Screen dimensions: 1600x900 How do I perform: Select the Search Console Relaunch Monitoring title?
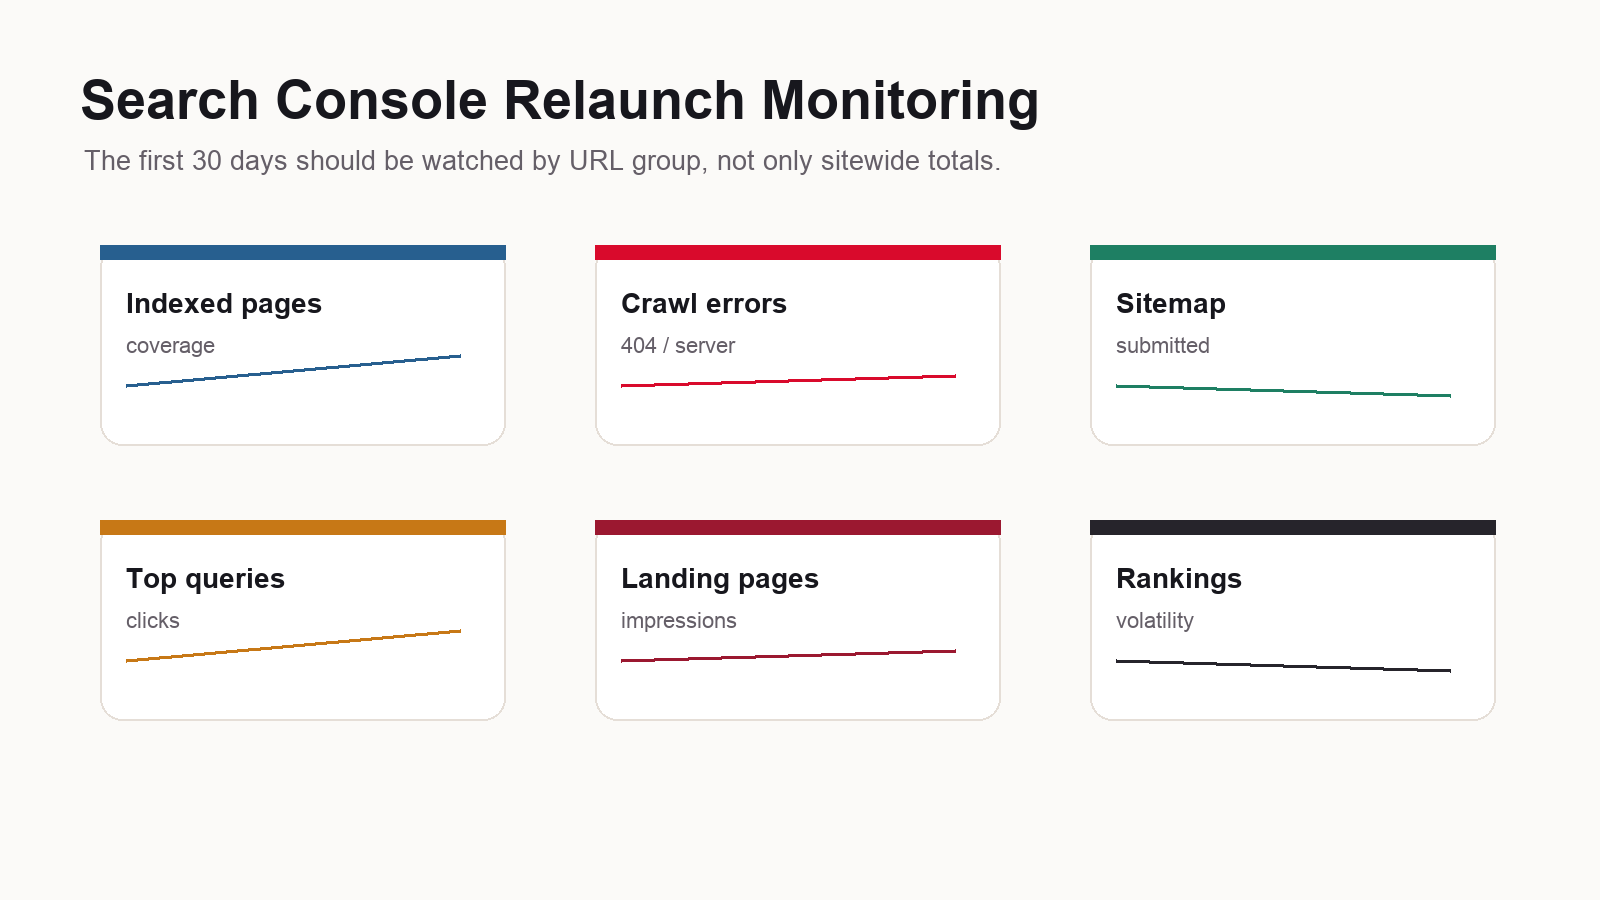(x=560, y=101)
